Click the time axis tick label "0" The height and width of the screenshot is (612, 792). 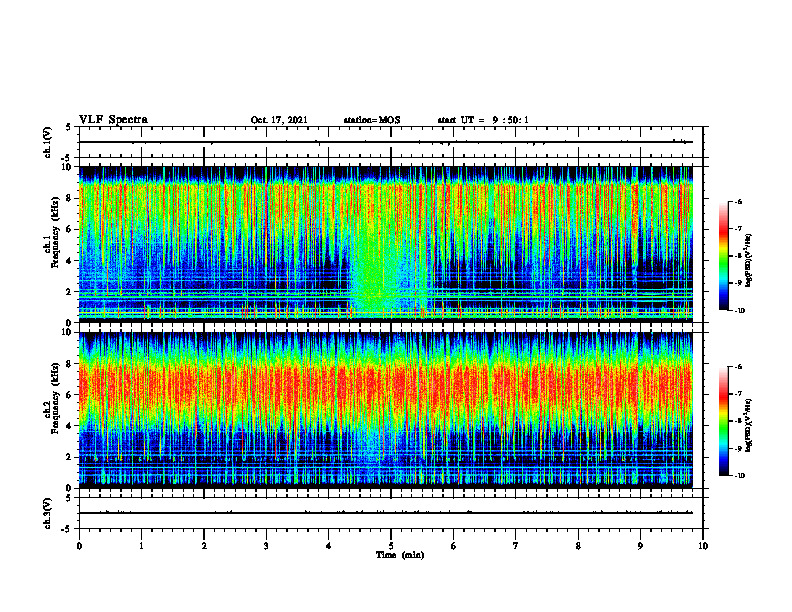(x=79, y=546)
